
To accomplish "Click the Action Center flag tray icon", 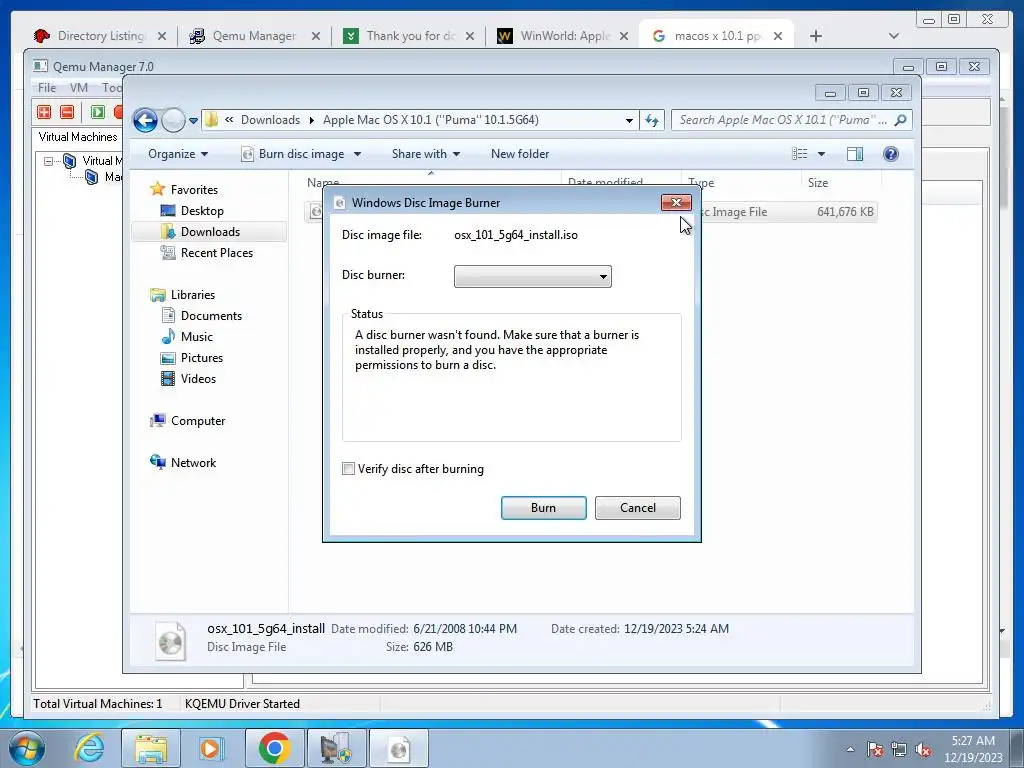I will pyautogui.click(x=875, y=750).
